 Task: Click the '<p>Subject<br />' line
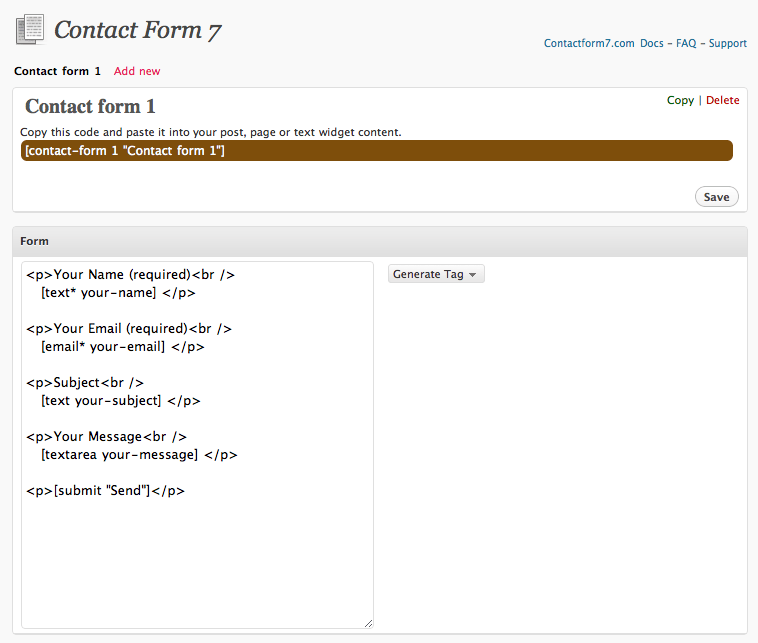[x=85, y=383]
